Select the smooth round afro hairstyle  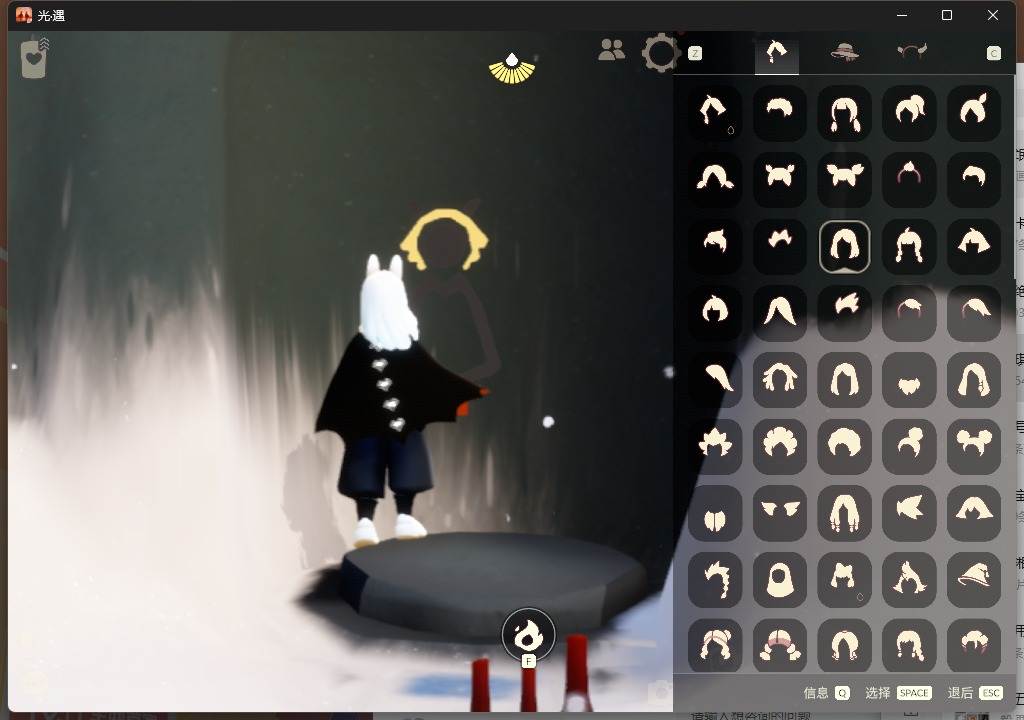pos(844,446)
